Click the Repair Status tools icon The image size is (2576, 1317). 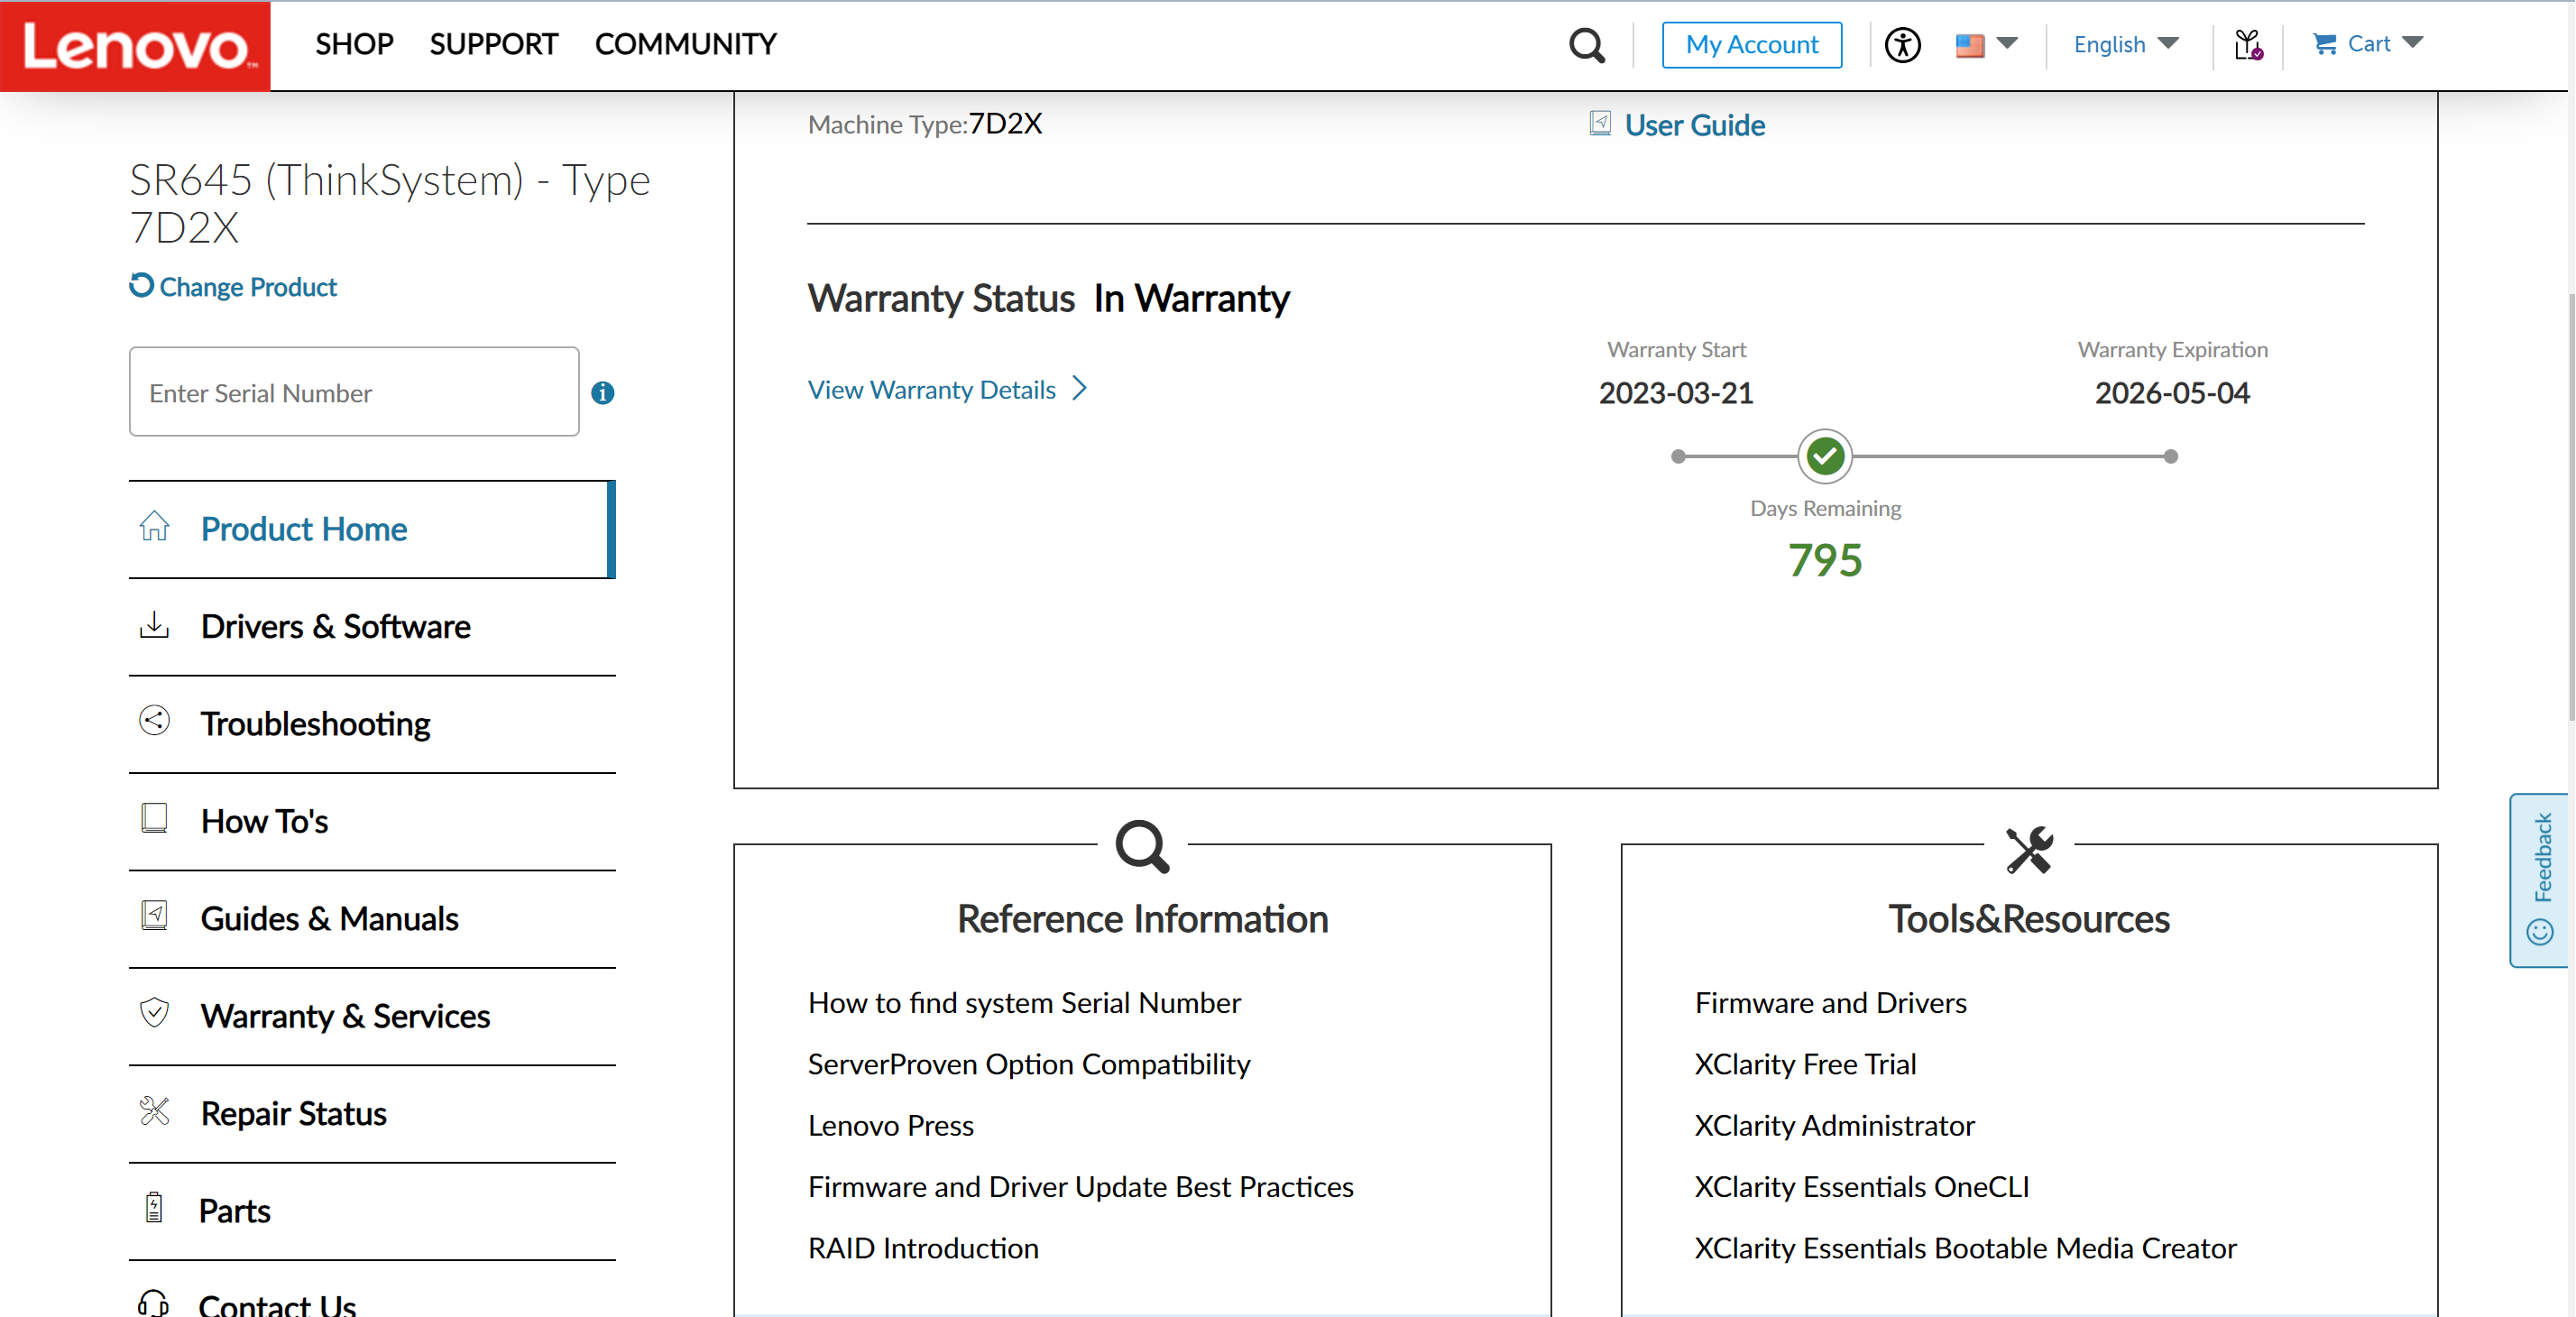pos(154,1111)
